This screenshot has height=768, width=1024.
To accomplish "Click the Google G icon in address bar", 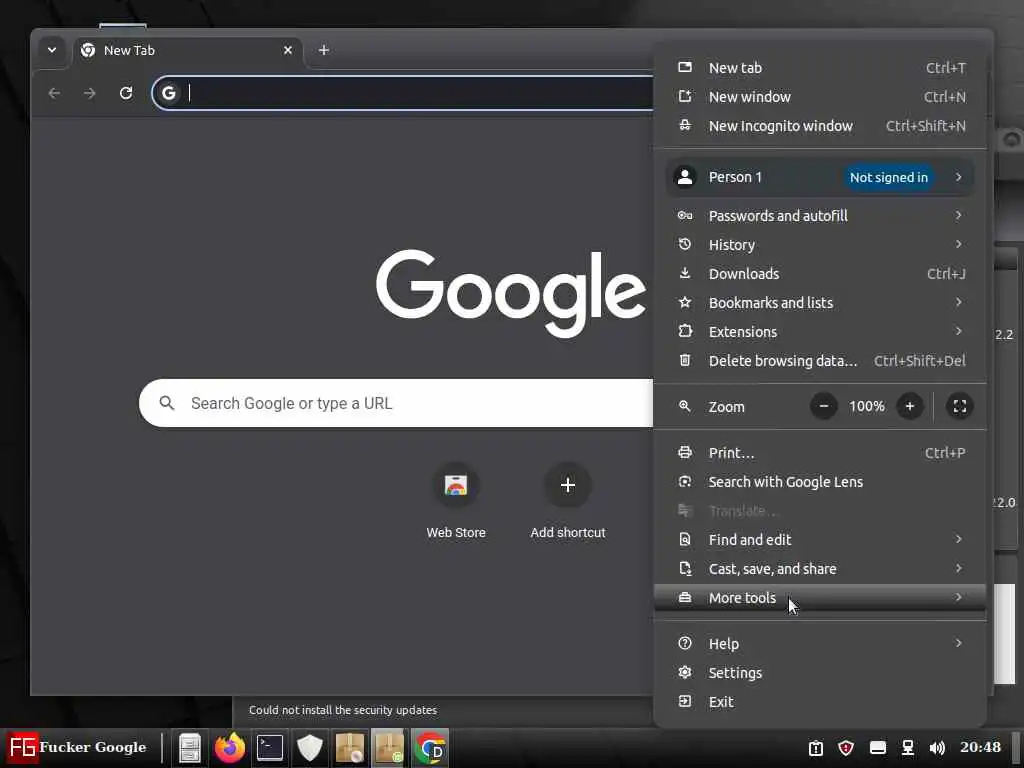I will click(x=168, y=93).
